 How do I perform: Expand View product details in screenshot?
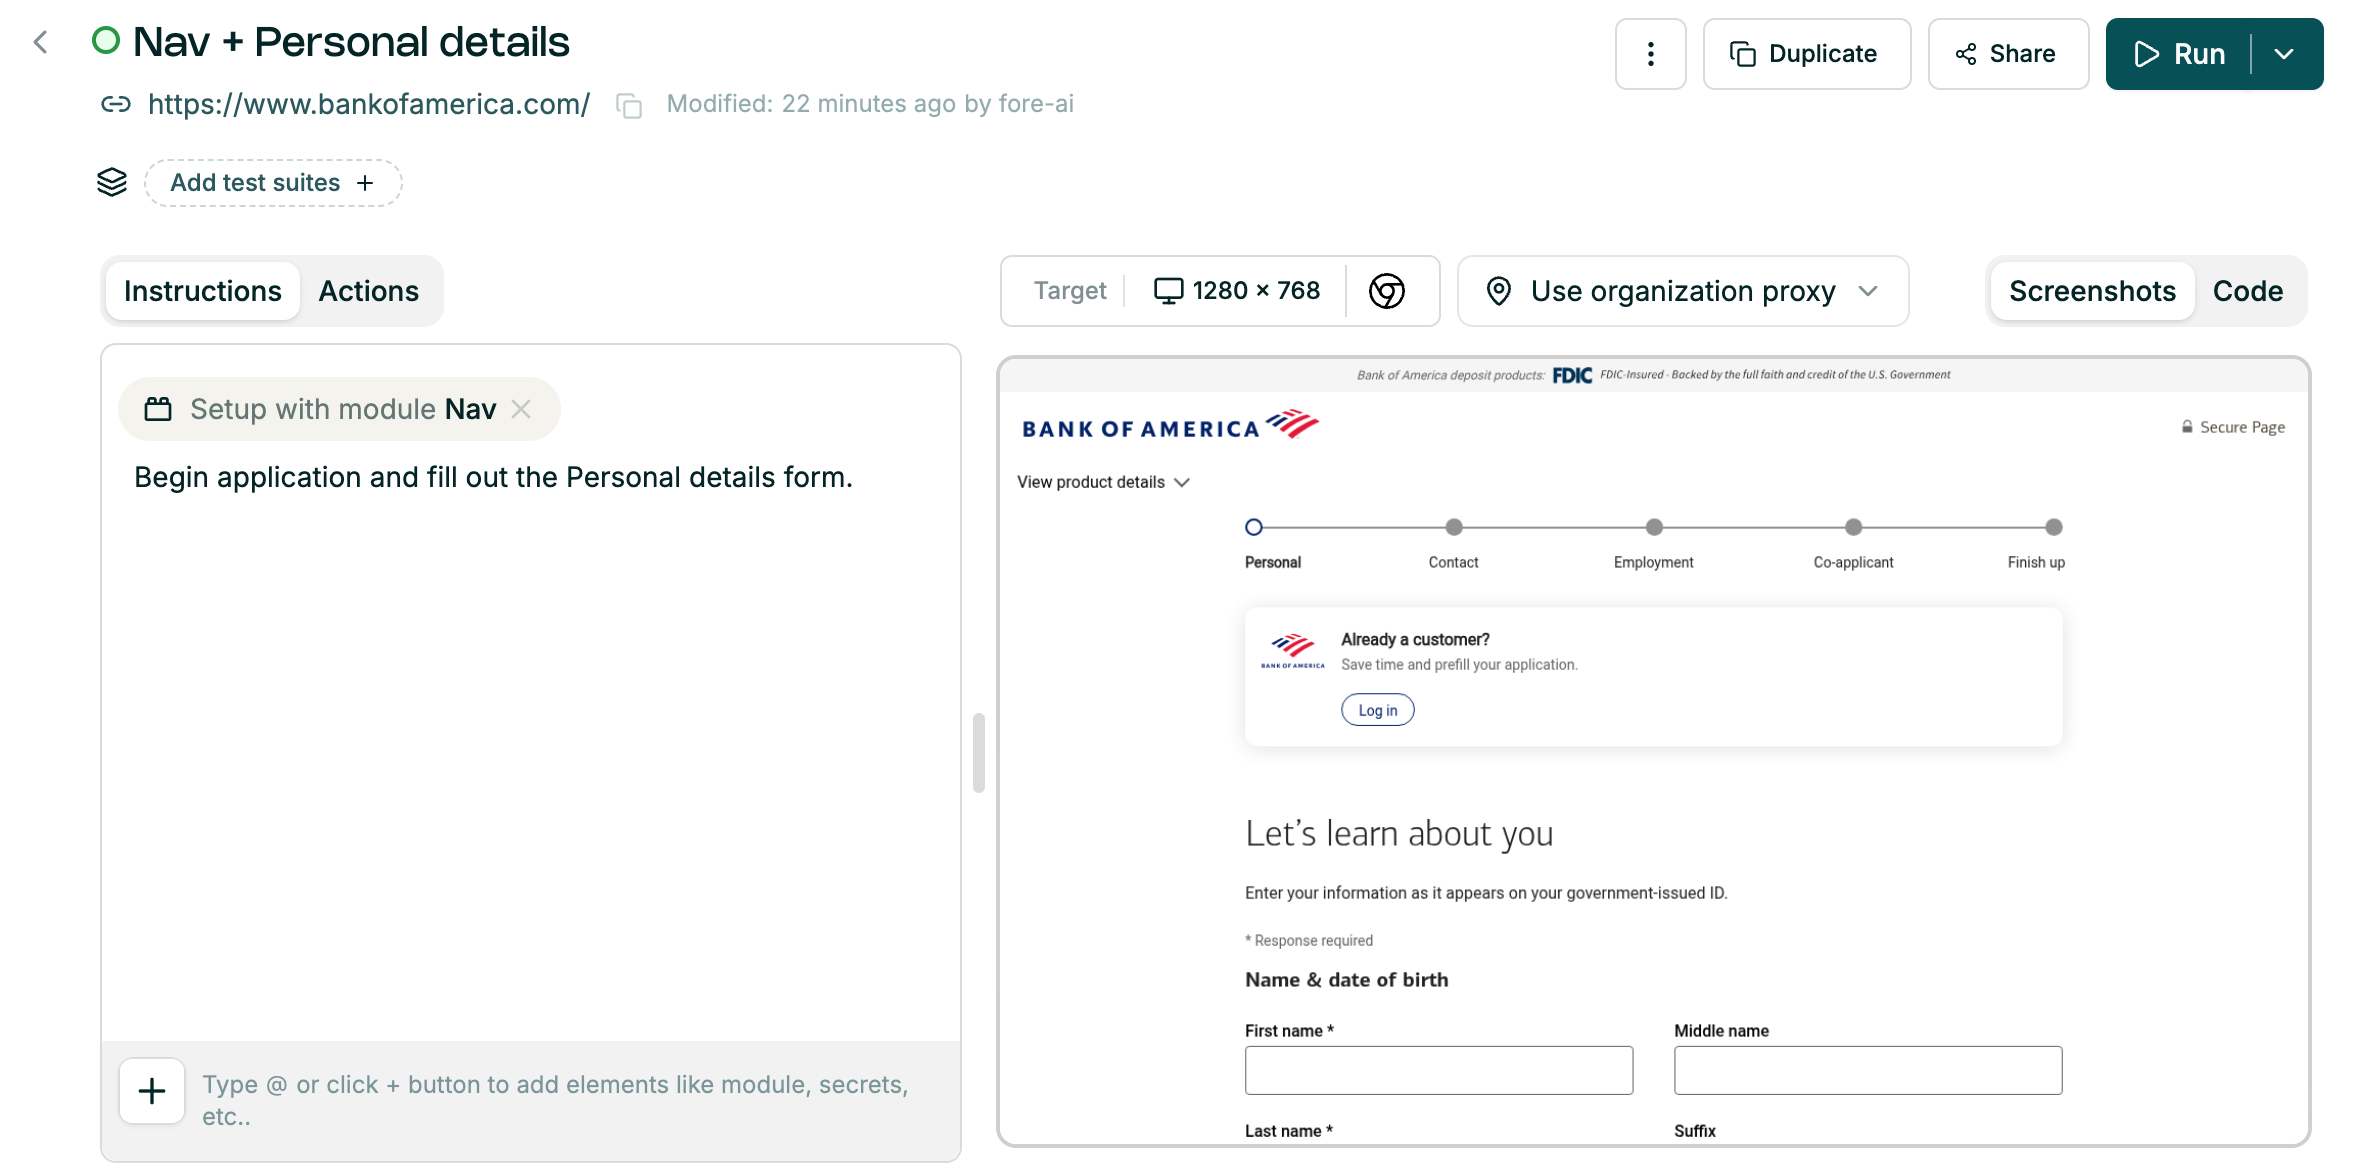click(x=1103, y=482)
